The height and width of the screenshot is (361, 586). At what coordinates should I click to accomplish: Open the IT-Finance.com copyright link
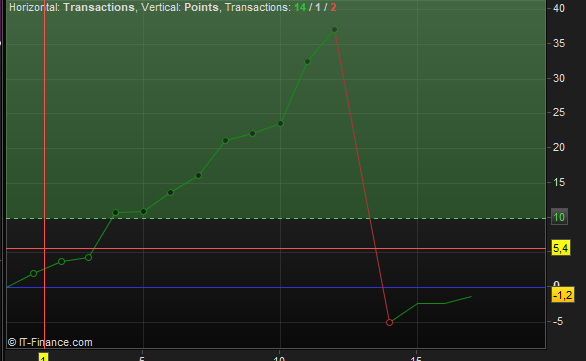coord(50,342)
